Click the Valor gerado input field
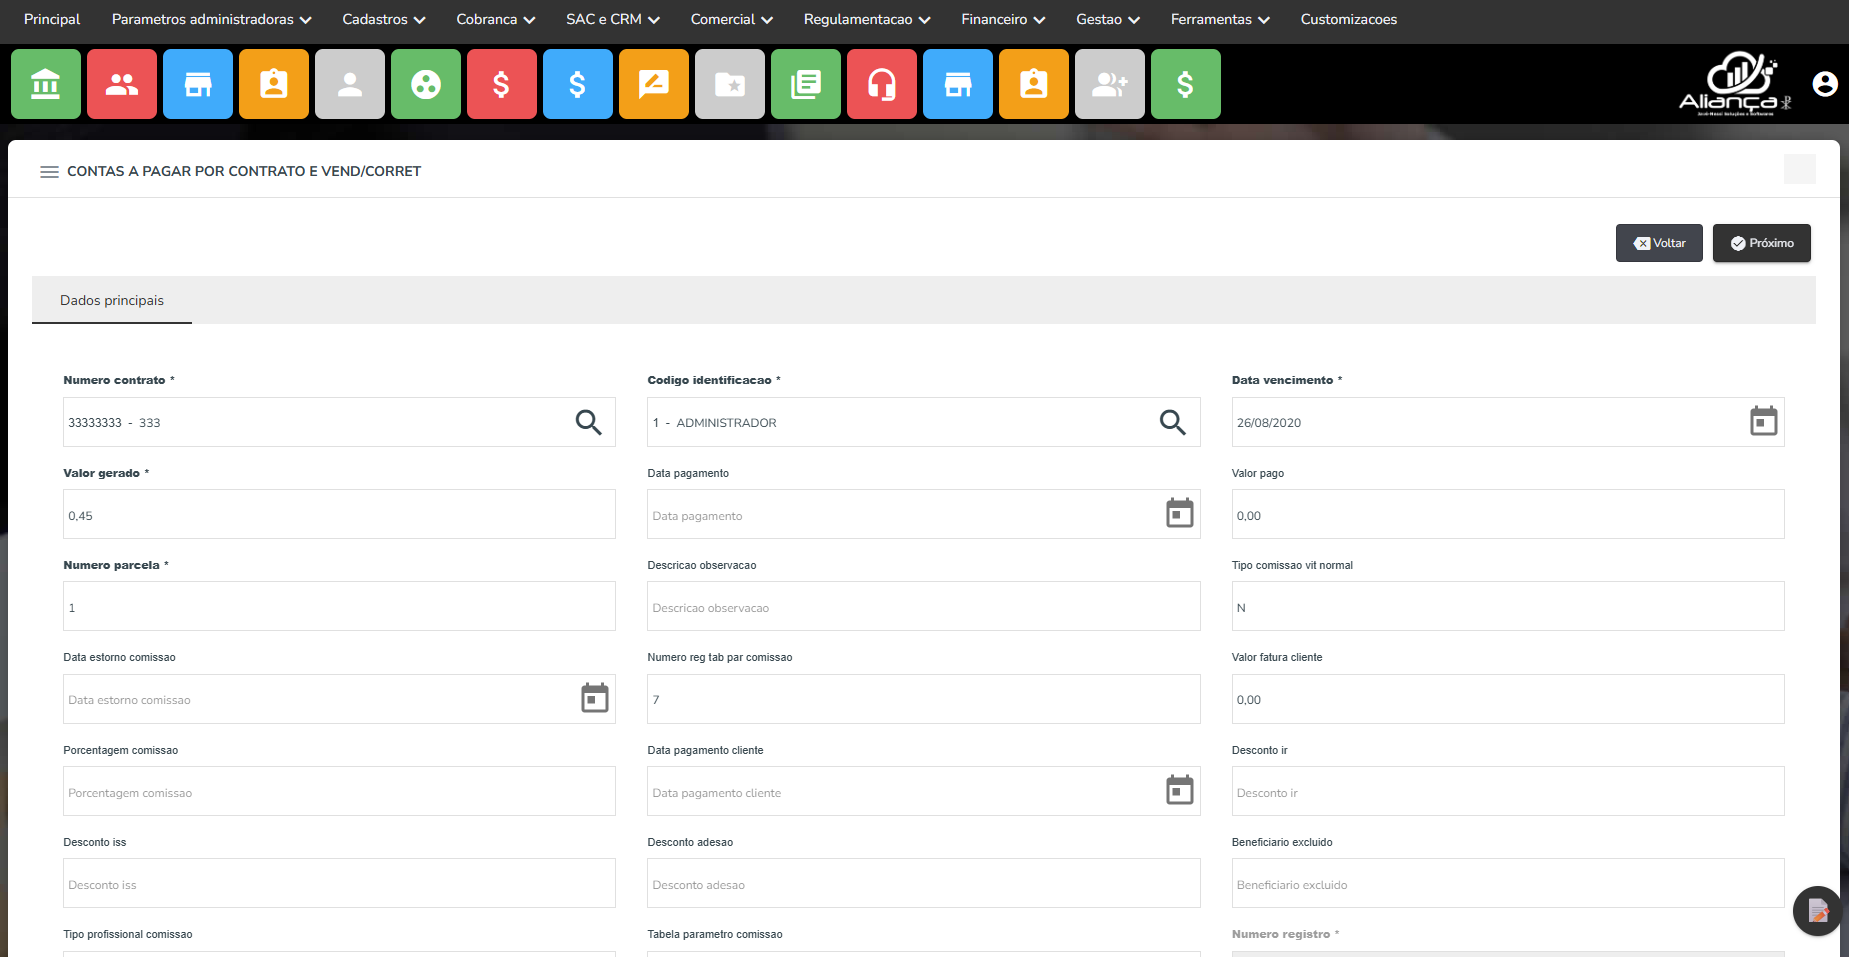Screen dimensions: 1849x957 tap(339, 515)
